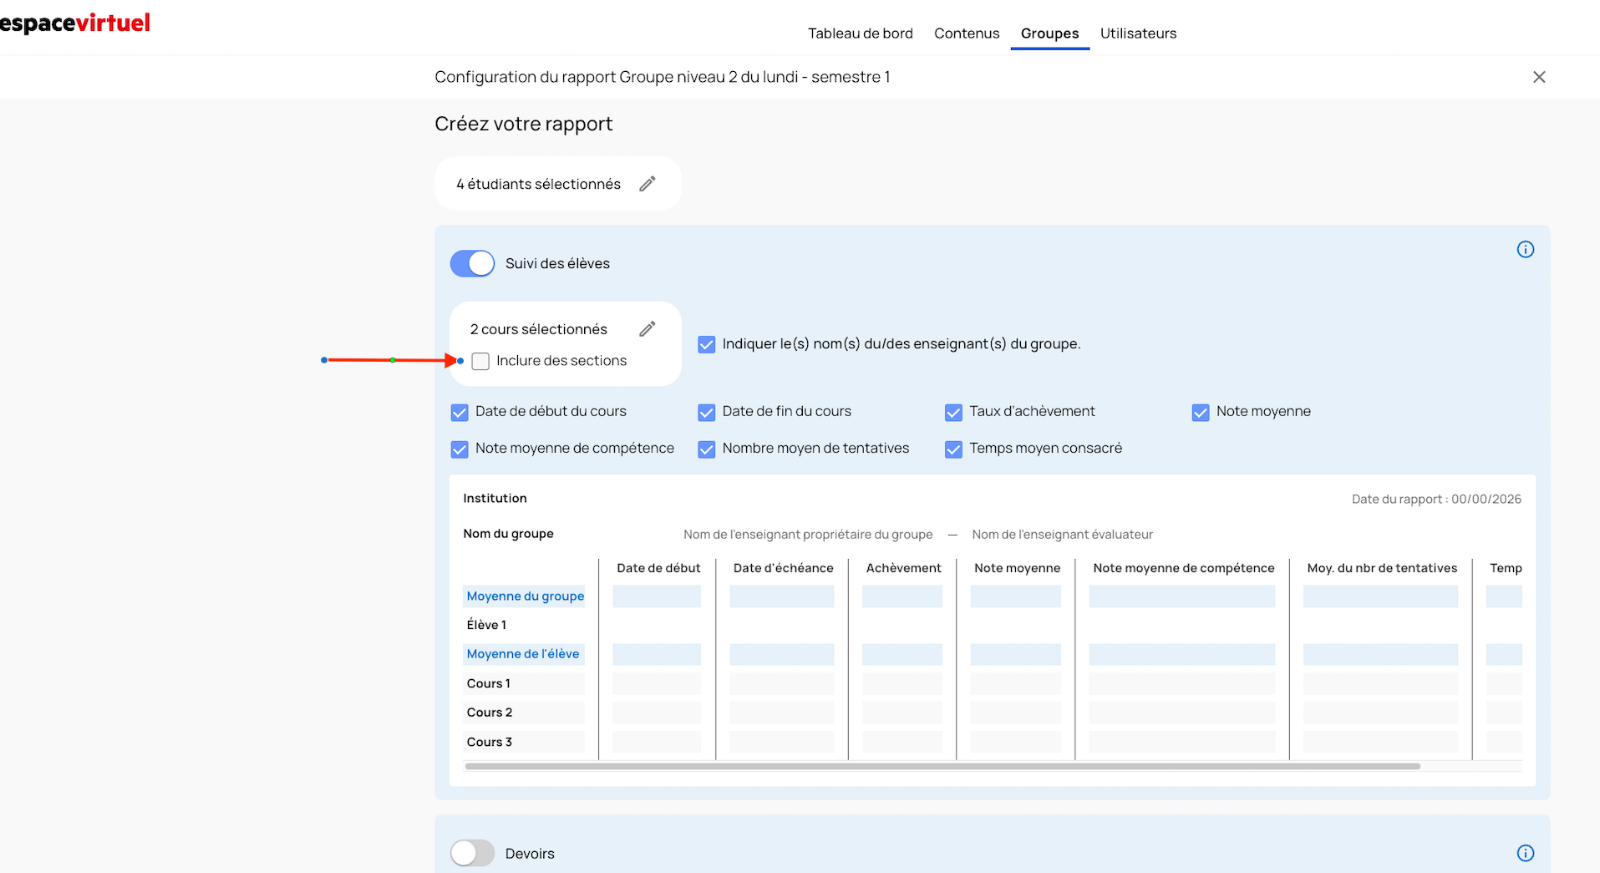The height and width of the screenshot is (873, 1600).
Task: Uncheck Nombre moyen de tentatives
Action: pos(707,449)
